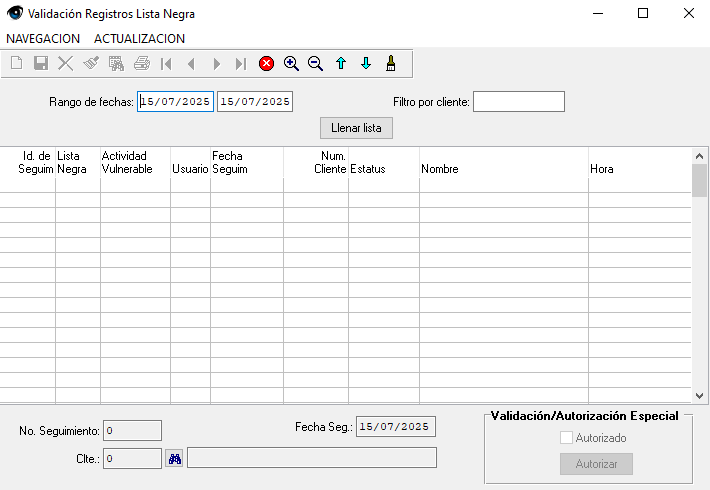710x490 pixels.
Task: Click the zoom in magnifier icon
Action: [x=292, y=63]
